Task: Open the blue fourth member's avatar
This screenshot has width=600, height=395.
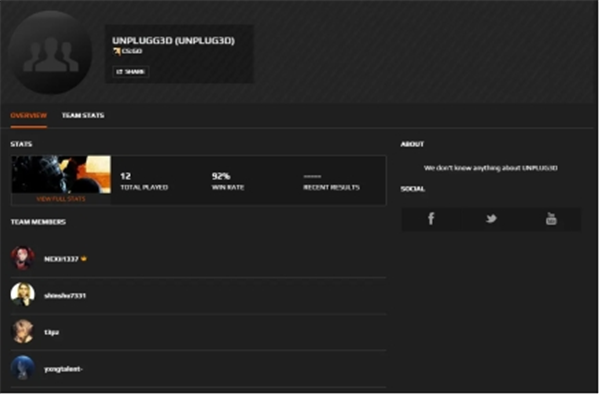Action: pyautogui.click(x=23, y=368)
